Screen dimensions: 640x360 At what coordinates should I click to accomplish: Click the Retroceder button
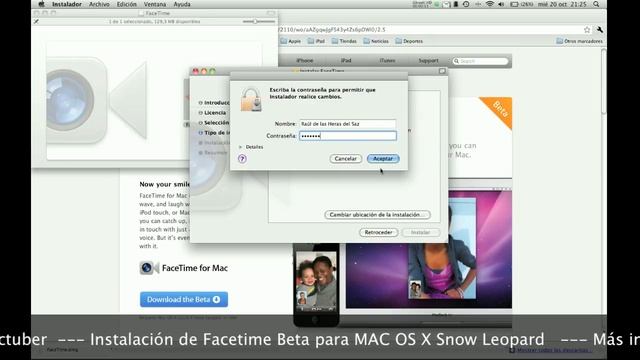tap(378, 232)
